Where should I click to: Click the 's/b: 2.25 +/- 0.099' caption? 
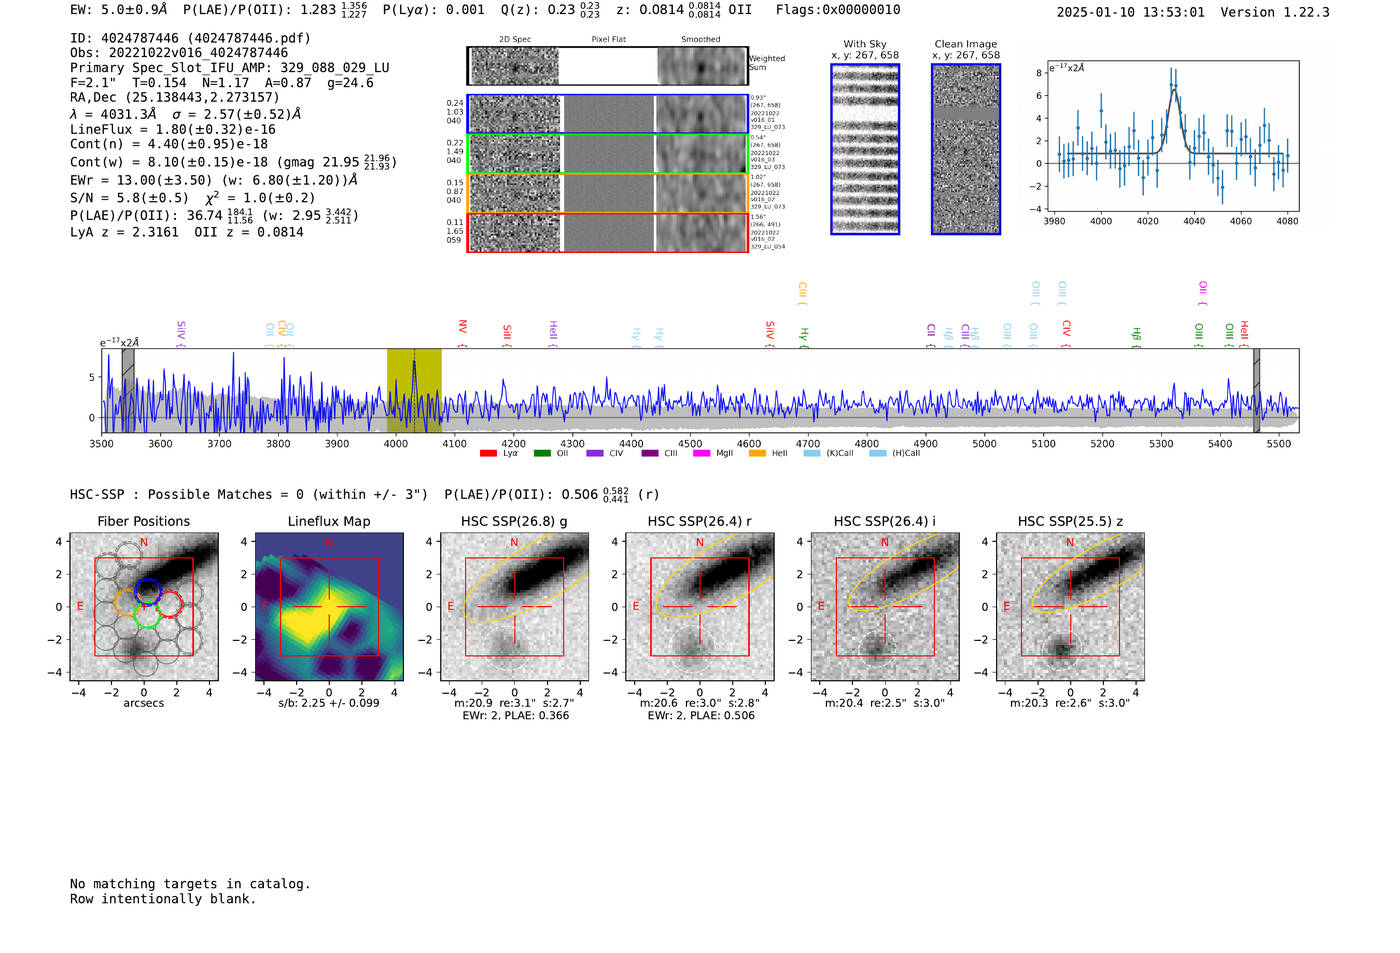pos(329,703)
